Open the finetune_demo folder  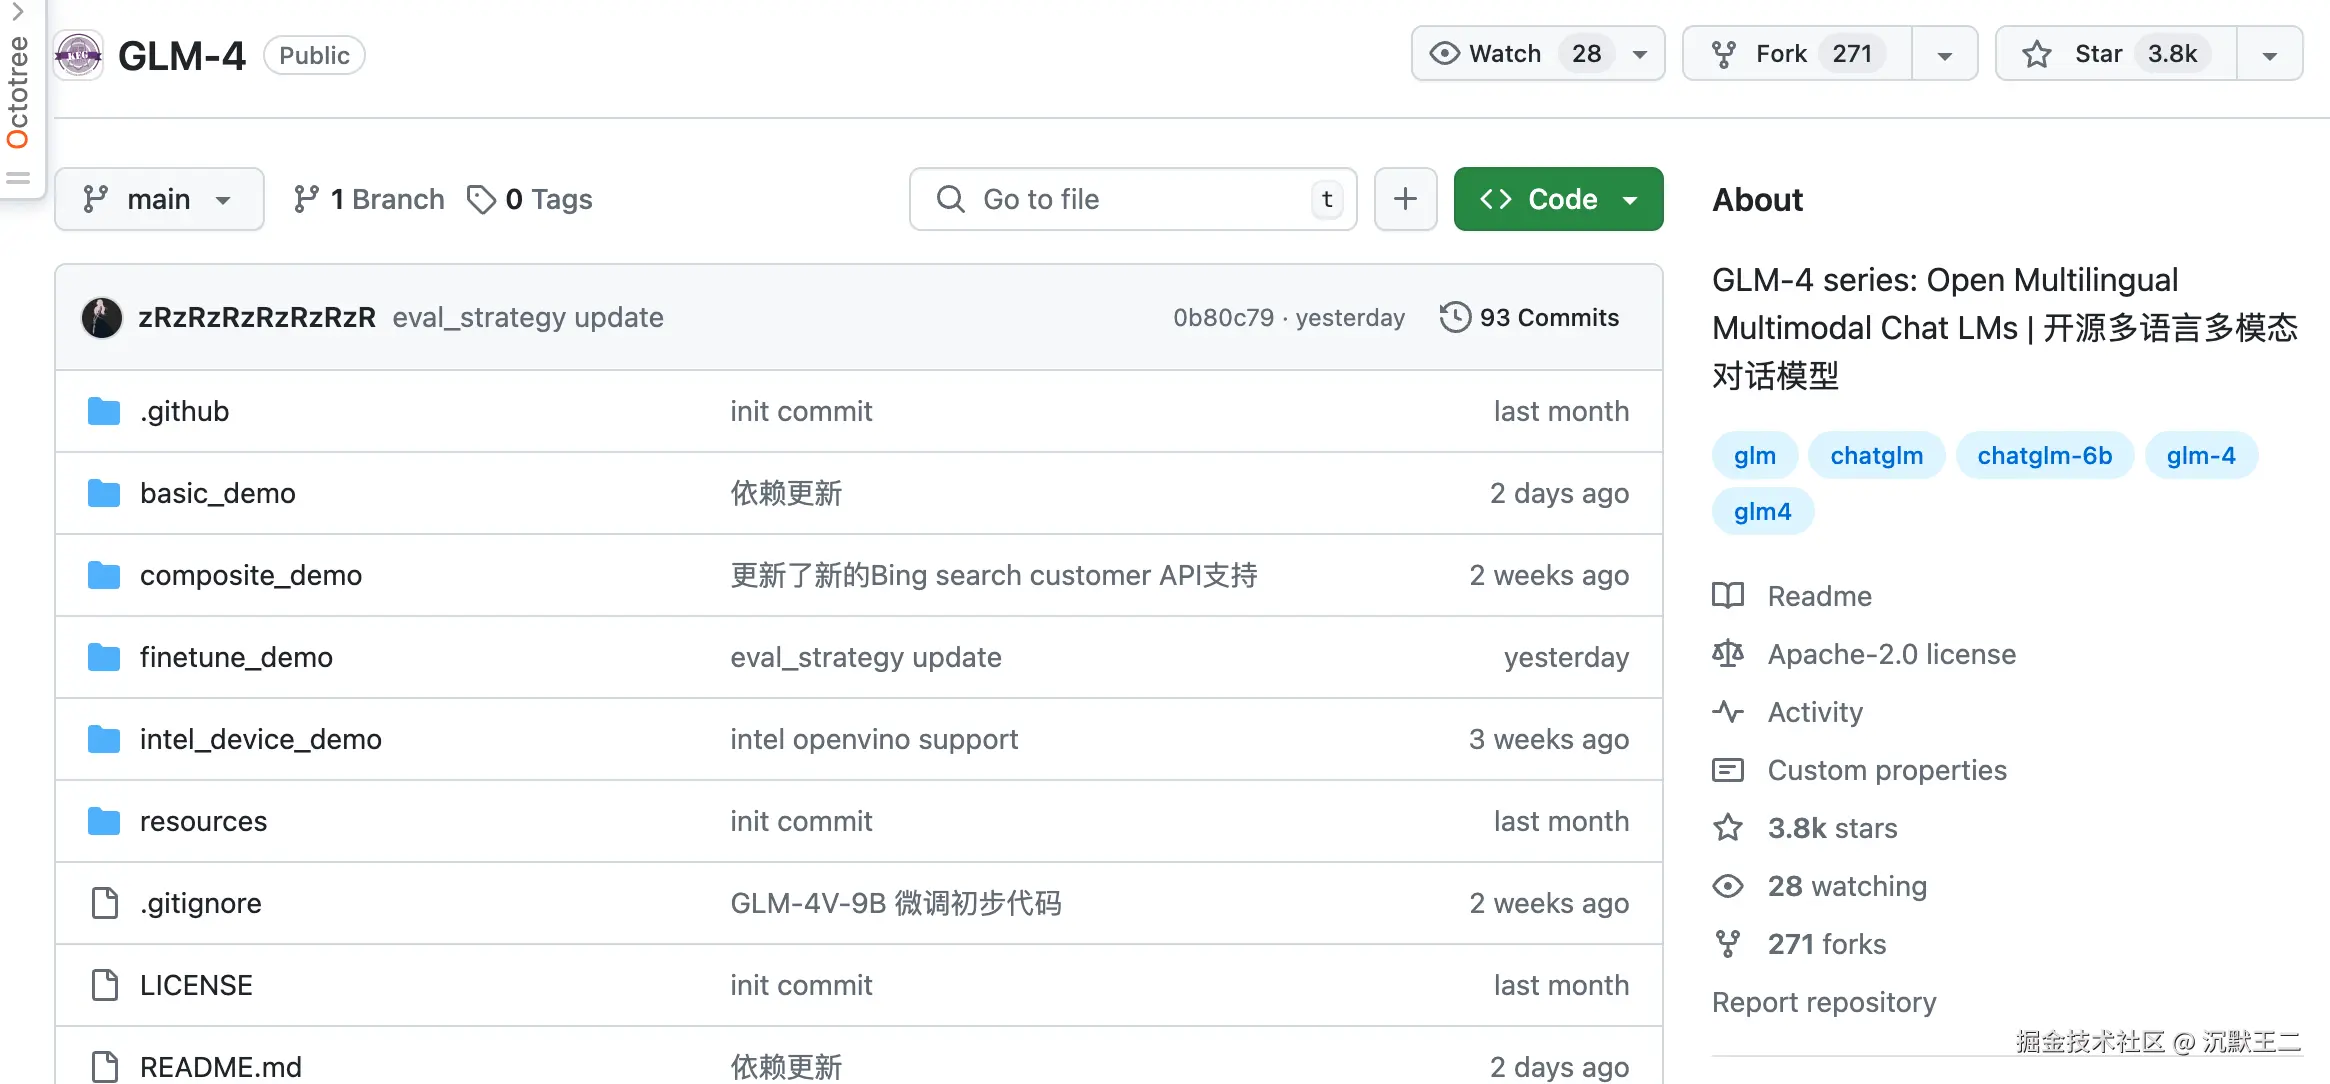point(236,657)
